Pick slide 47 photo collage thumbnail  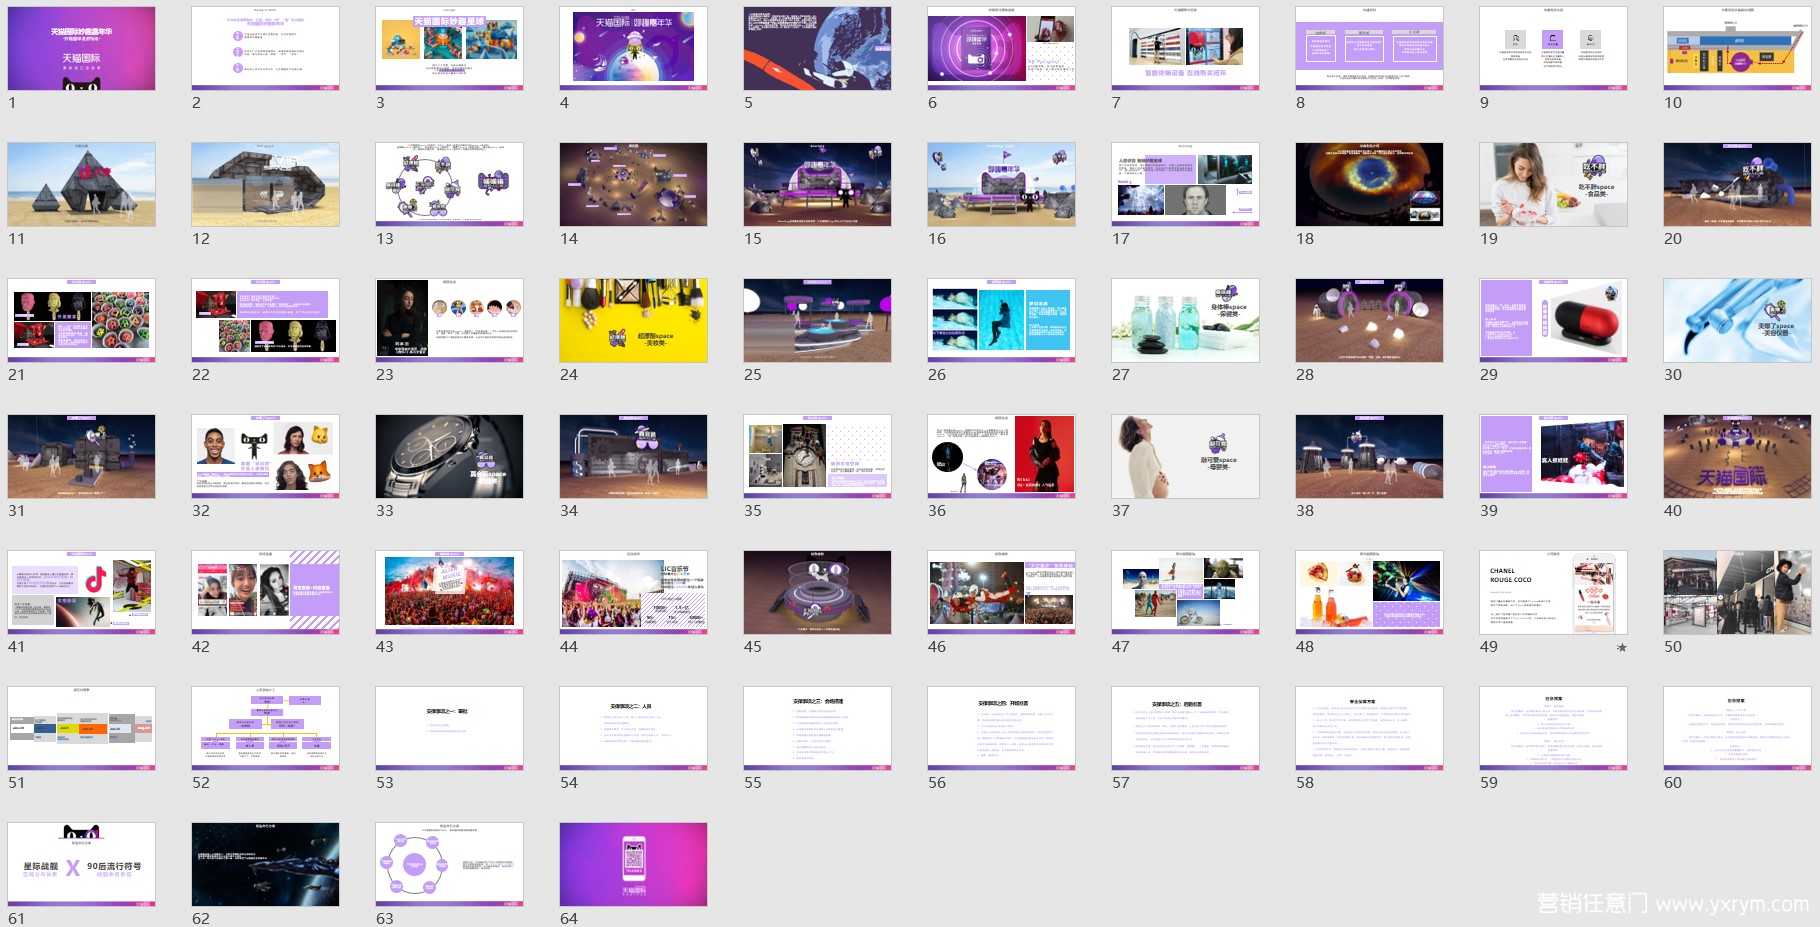(x=1185, y=592)
